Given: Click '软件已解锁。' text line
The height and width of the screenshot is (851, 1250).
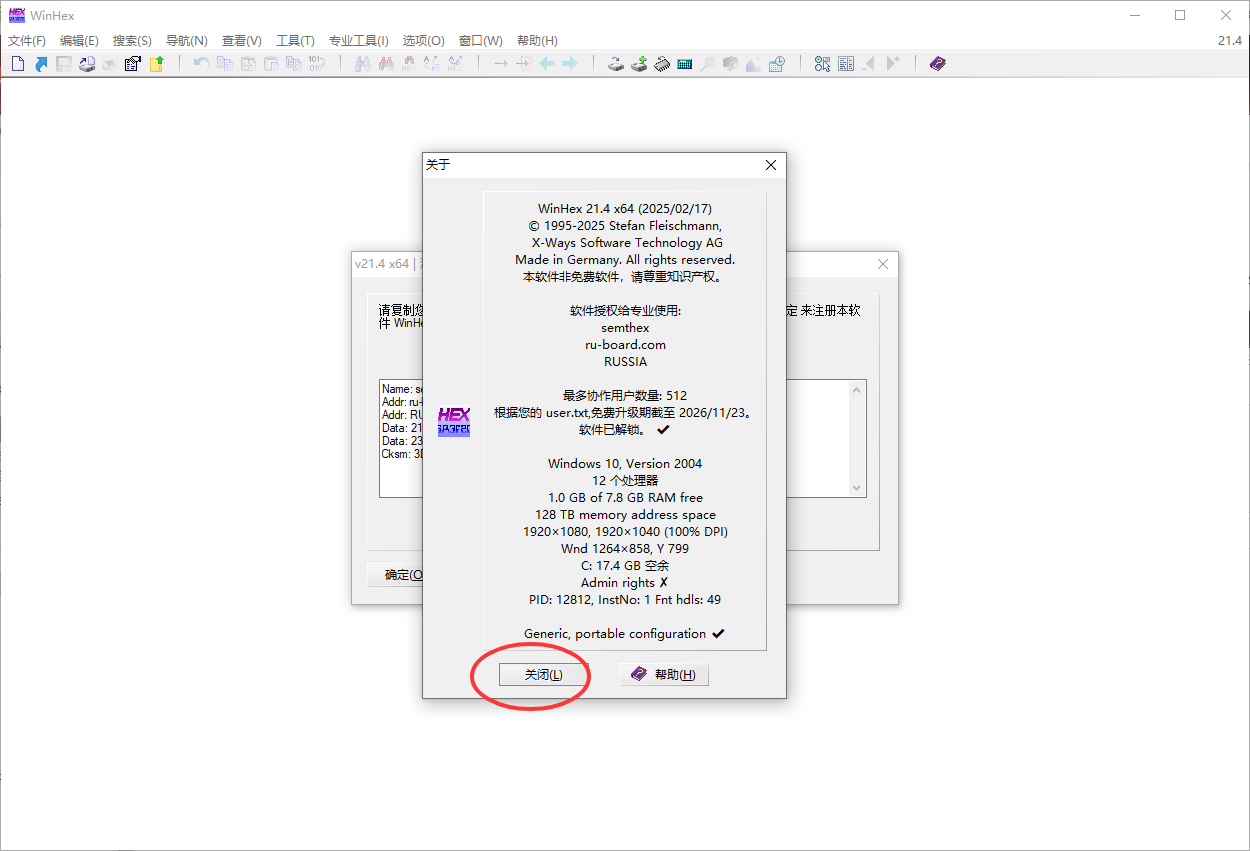Looking at the screenshot, I should pyautogui.click(x=614, y=429).
